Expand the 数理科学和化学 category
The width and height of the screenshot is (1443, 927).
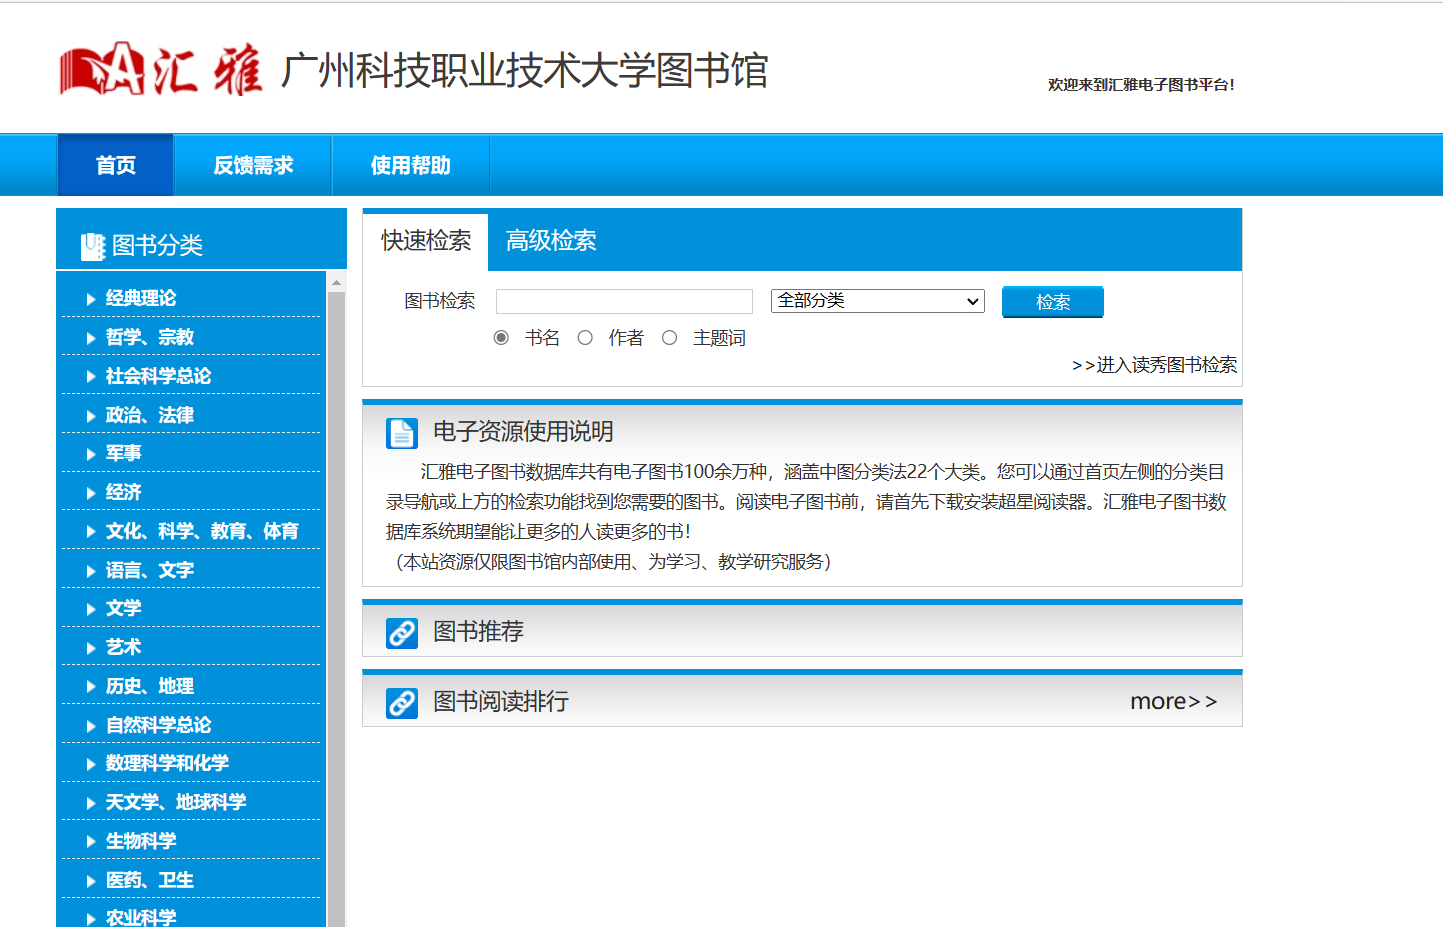point(167,763)
